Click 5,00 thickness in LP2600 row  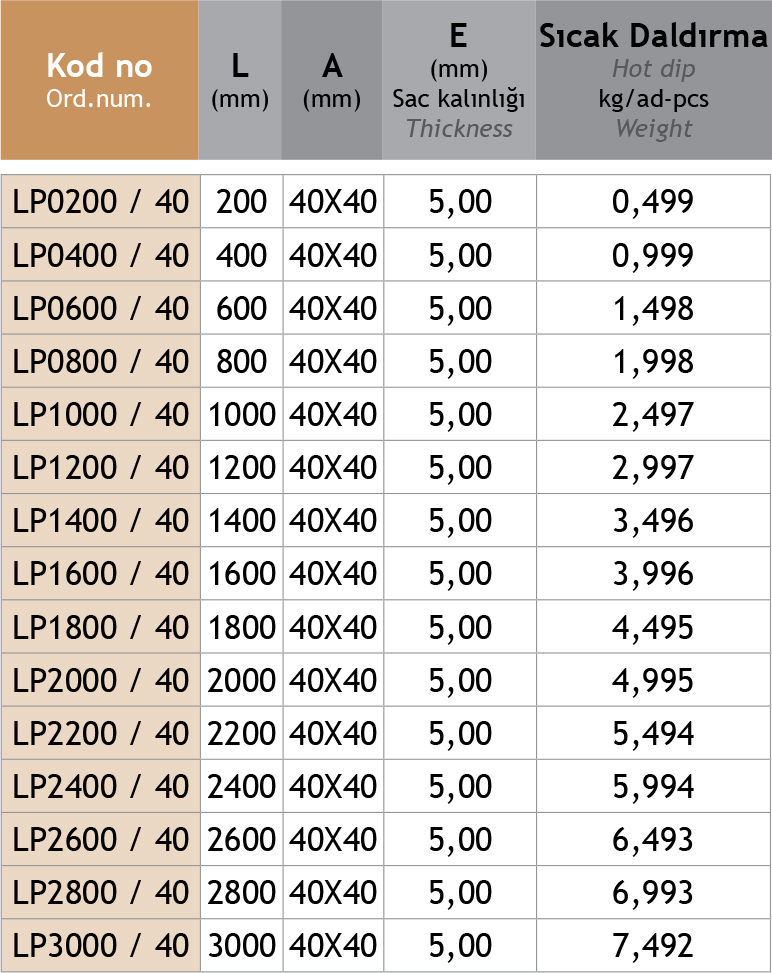click(460, 839)
